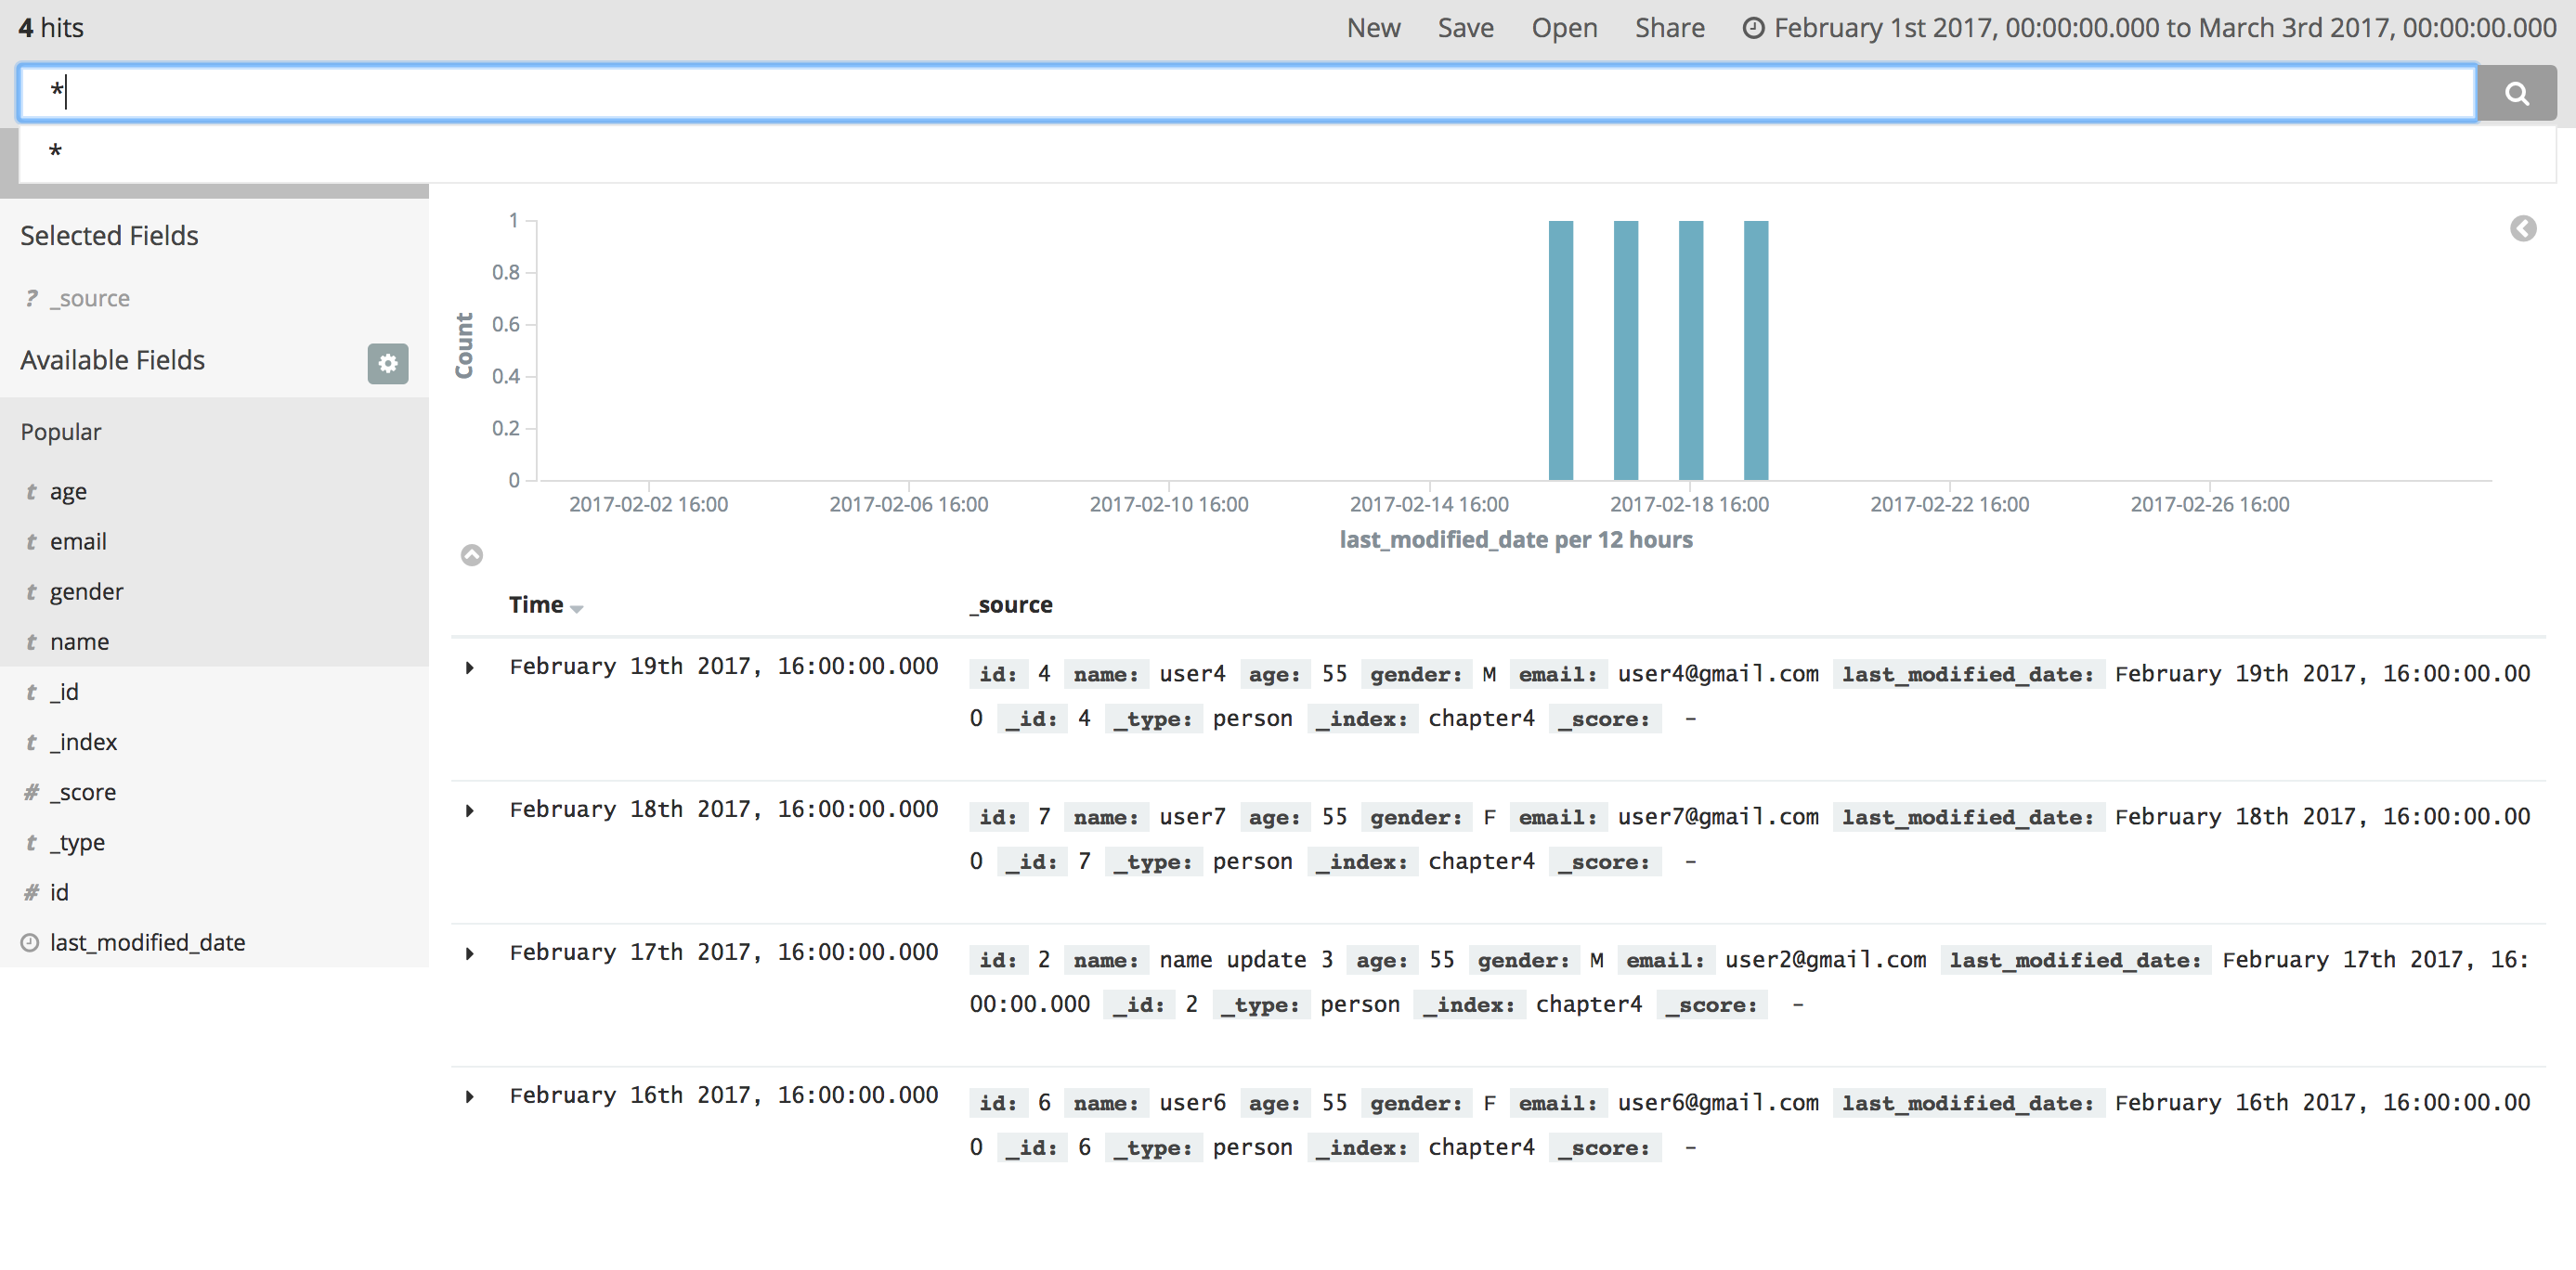The width and height of the screenshot is (2576, 1270).
Task: Click the 'name update 3' value
Action: pyautogui.click(x=1246, y=960)
